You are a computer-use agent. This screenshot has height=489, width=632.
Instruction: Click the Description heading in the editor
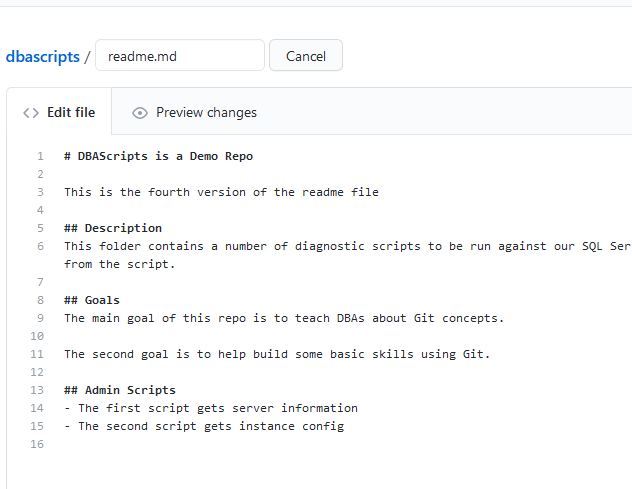coord(112,228)
